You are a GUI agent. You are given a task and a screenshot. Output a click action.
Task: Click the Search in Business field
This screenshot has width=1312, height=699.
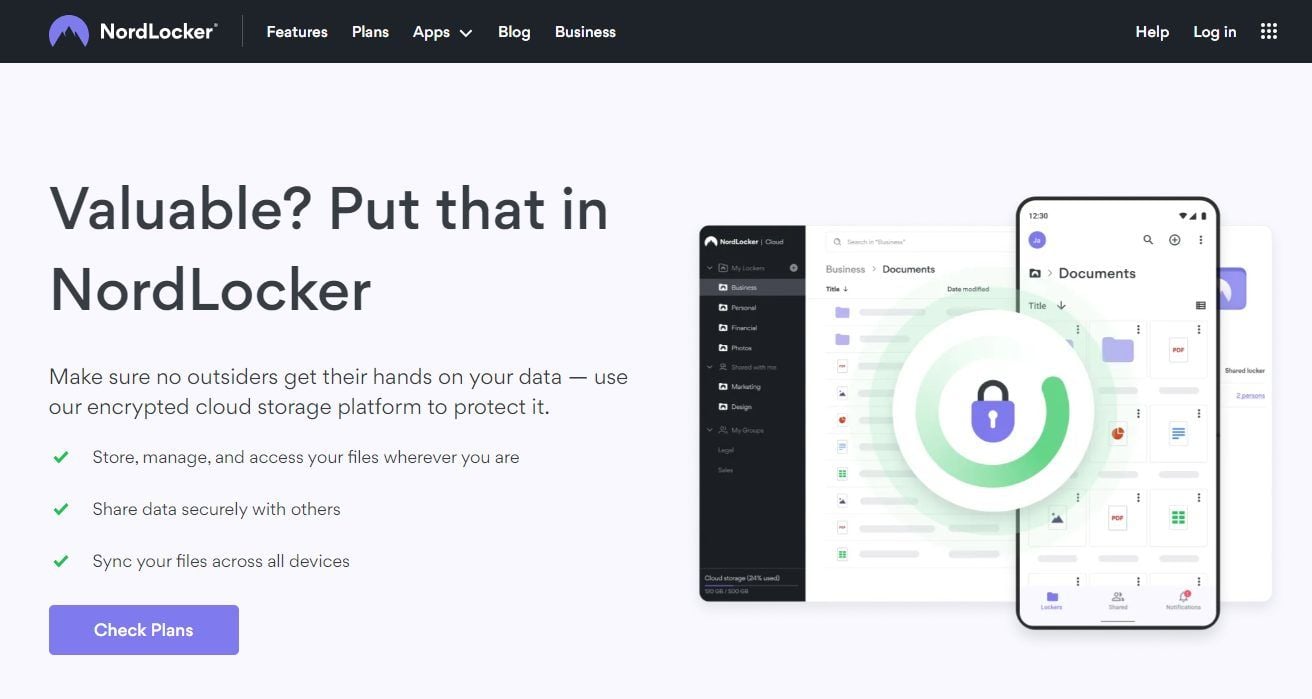920,242
